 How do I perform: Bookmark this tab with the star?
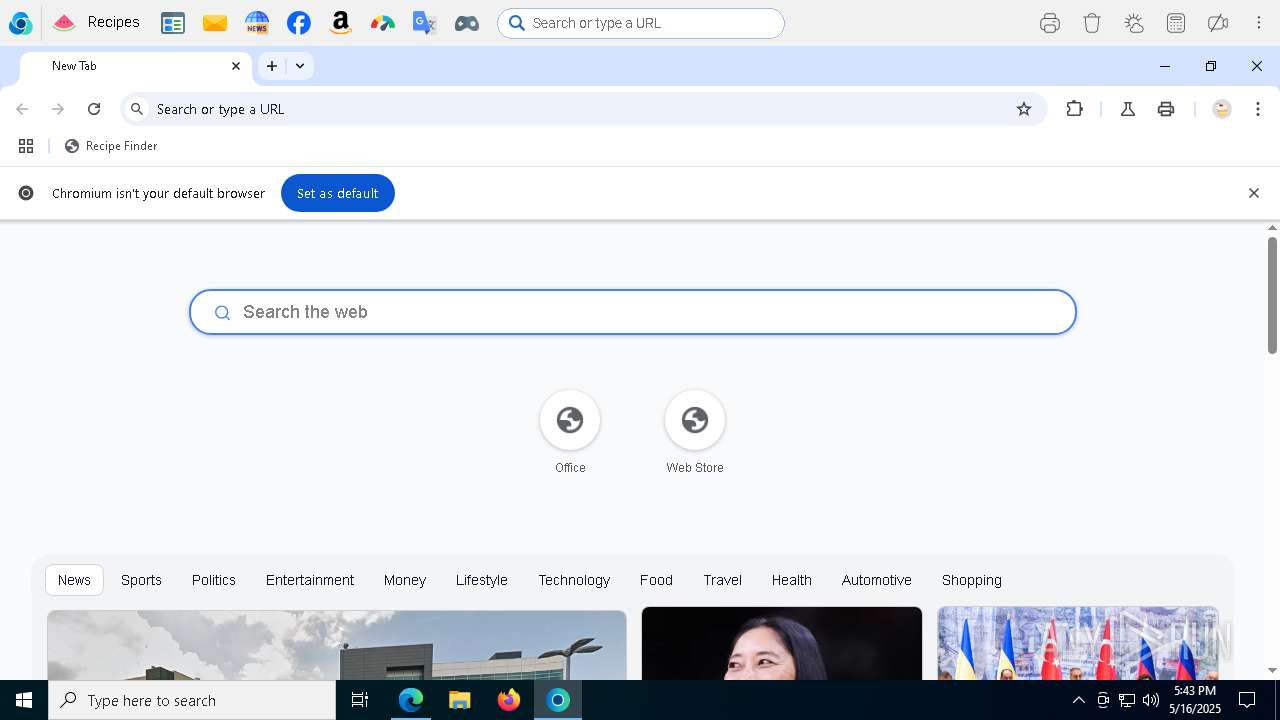click(x=1024, y=109)
